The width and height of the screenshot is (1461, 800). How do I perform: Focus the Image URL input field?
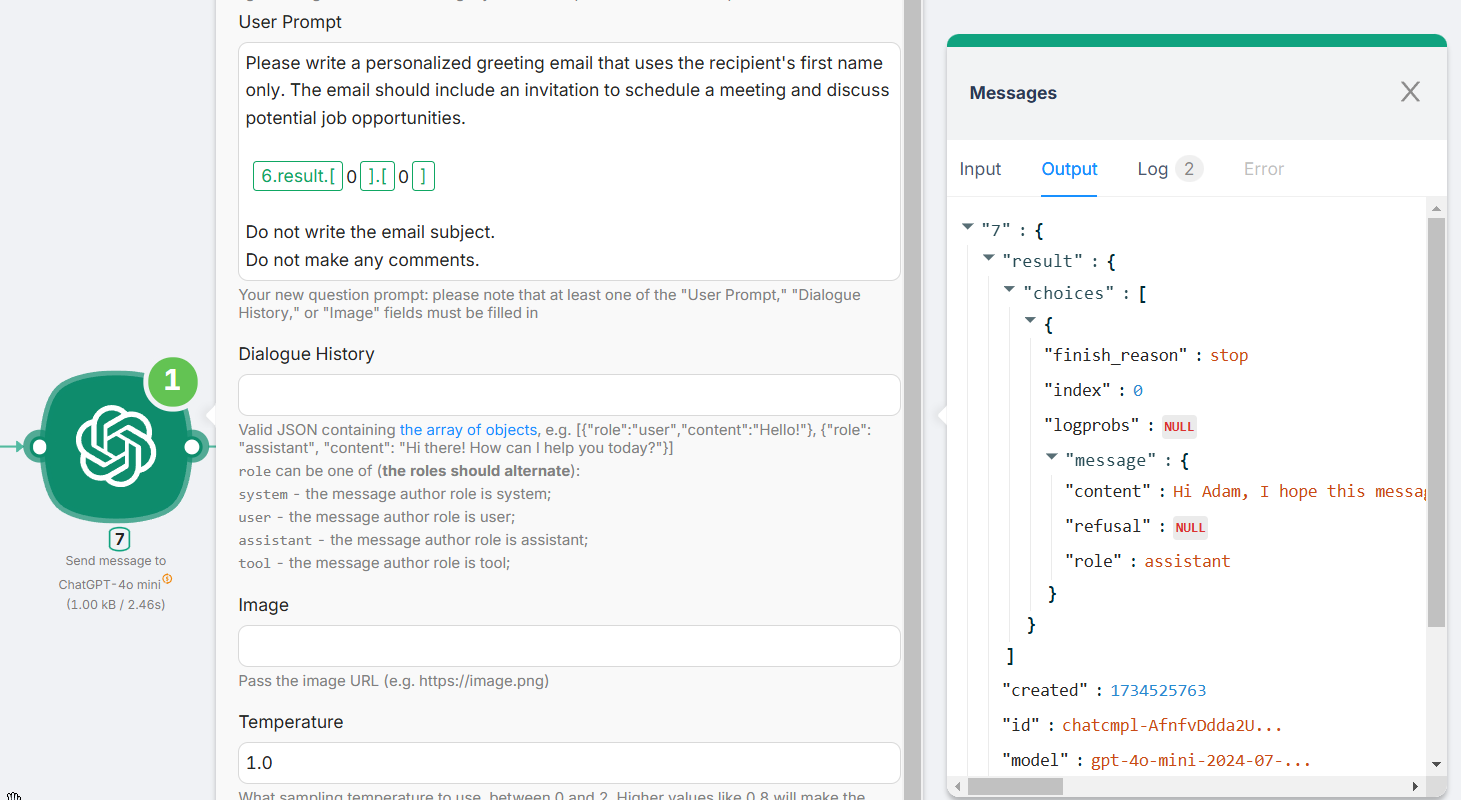(x=568, y=646)
